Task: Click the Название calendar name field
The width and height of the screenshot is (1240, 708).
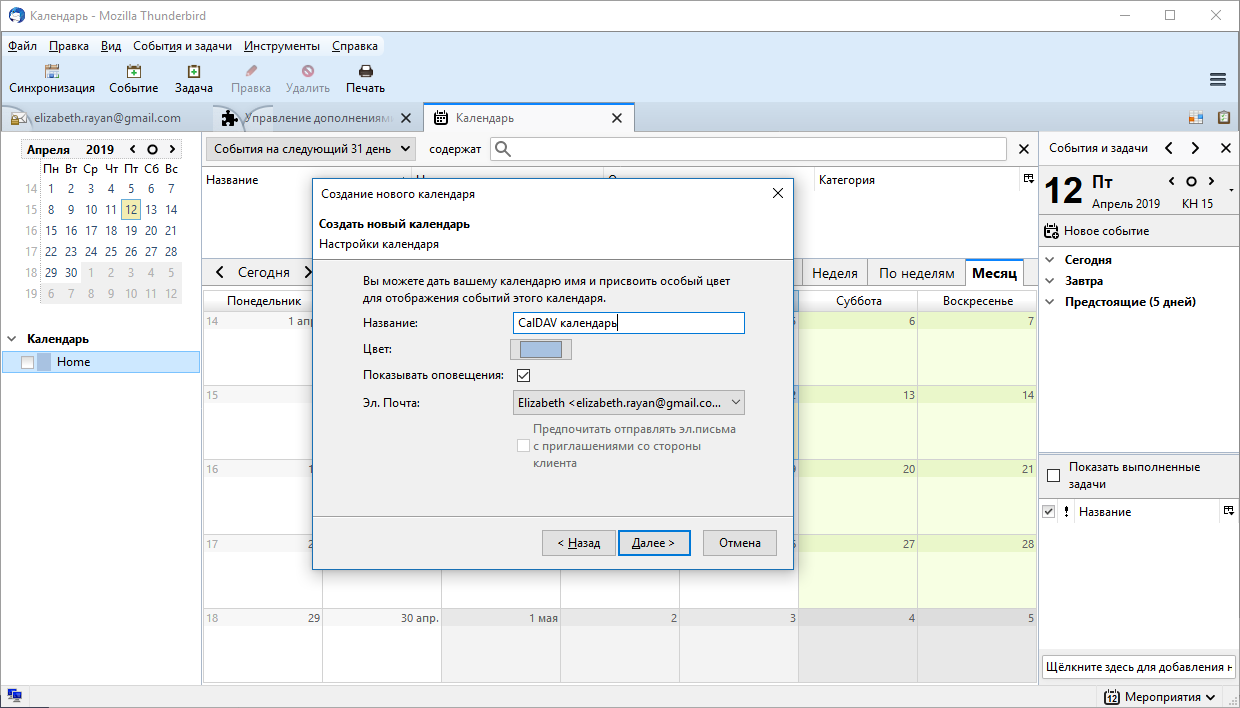Action: click(x=628, y=323)
